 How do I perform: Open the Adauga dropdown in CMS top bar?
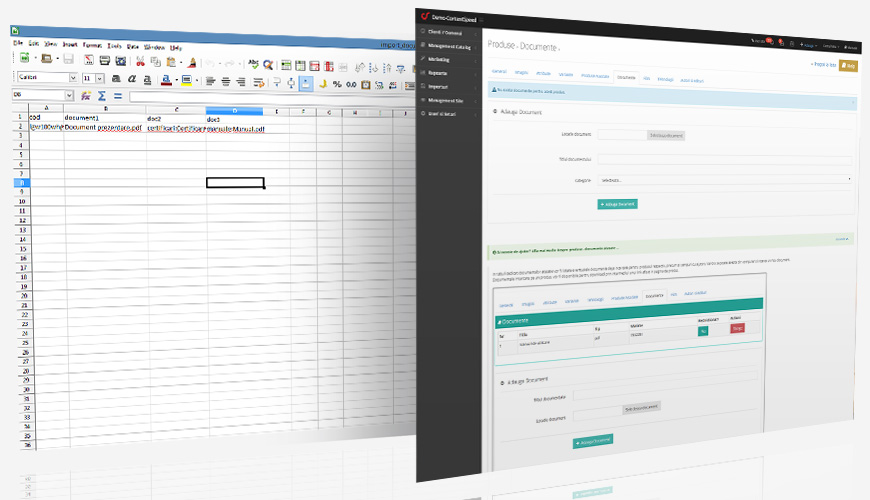coord(808,45)
